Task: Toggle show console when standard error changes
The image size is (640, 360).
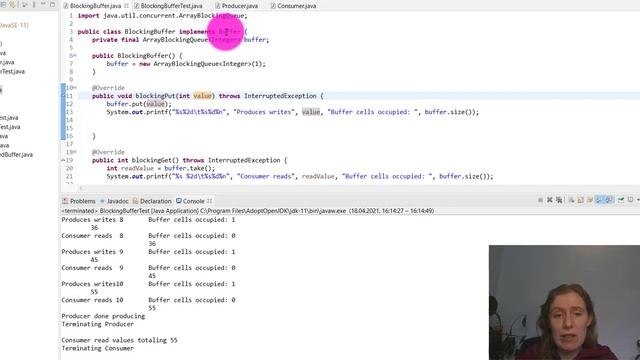Action: pyautogui.click(x=609, y=200)
